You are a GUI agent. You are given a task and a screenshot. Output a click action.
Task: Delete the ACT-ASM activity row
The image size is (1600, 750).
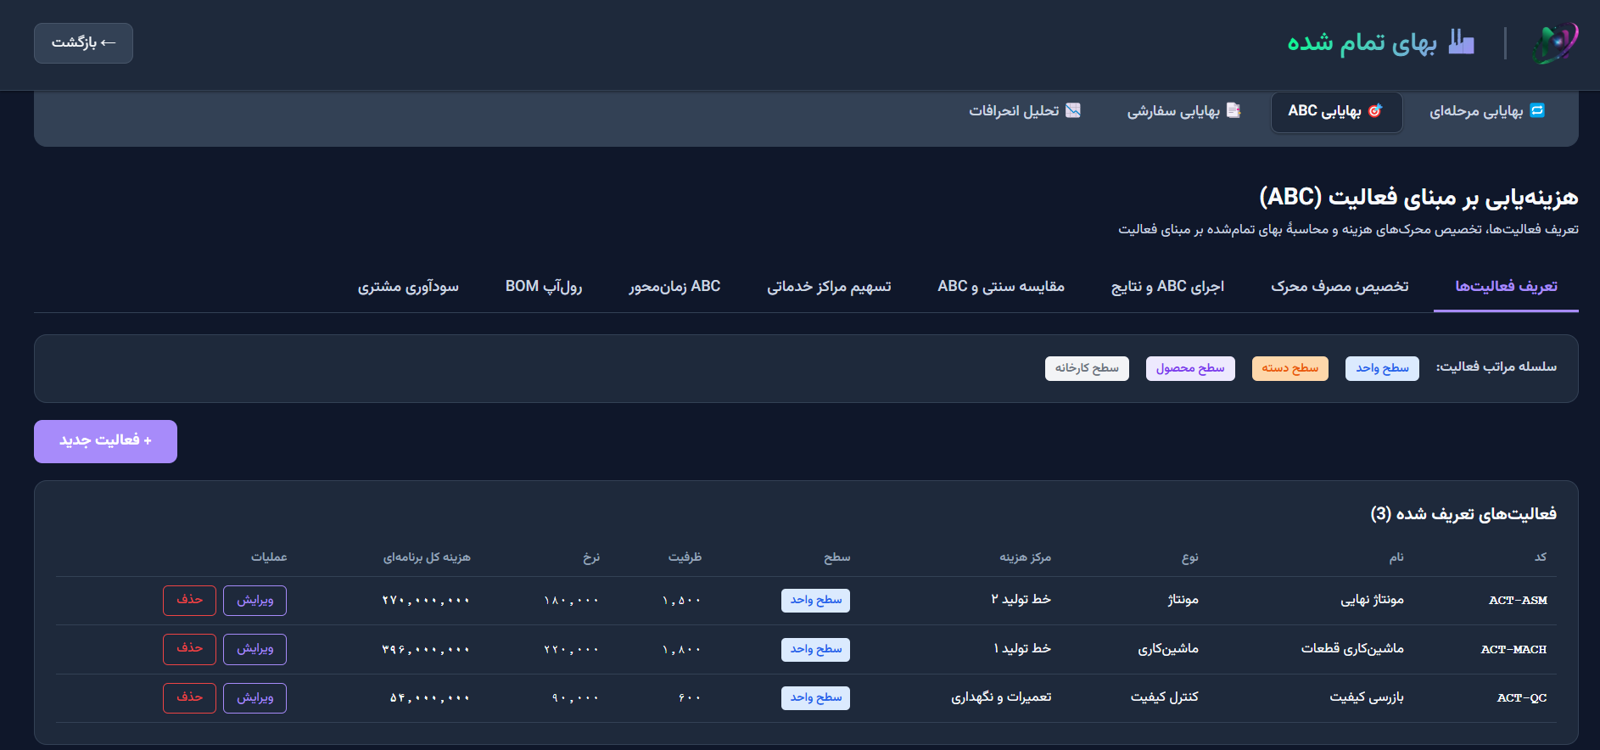(189, 600)
